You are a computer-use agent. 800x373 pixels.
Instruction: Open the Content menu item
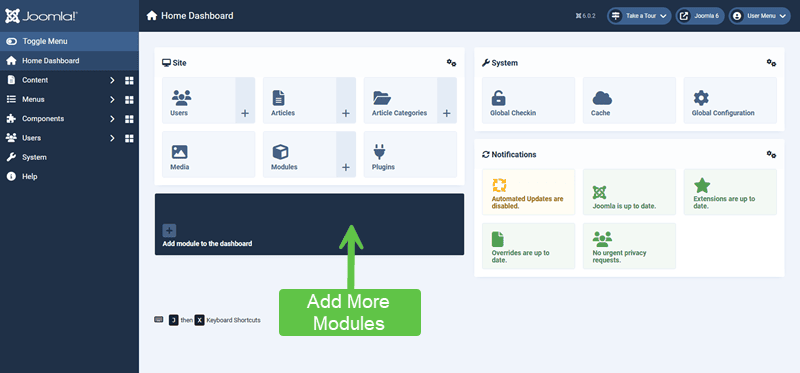coord(35,80)
